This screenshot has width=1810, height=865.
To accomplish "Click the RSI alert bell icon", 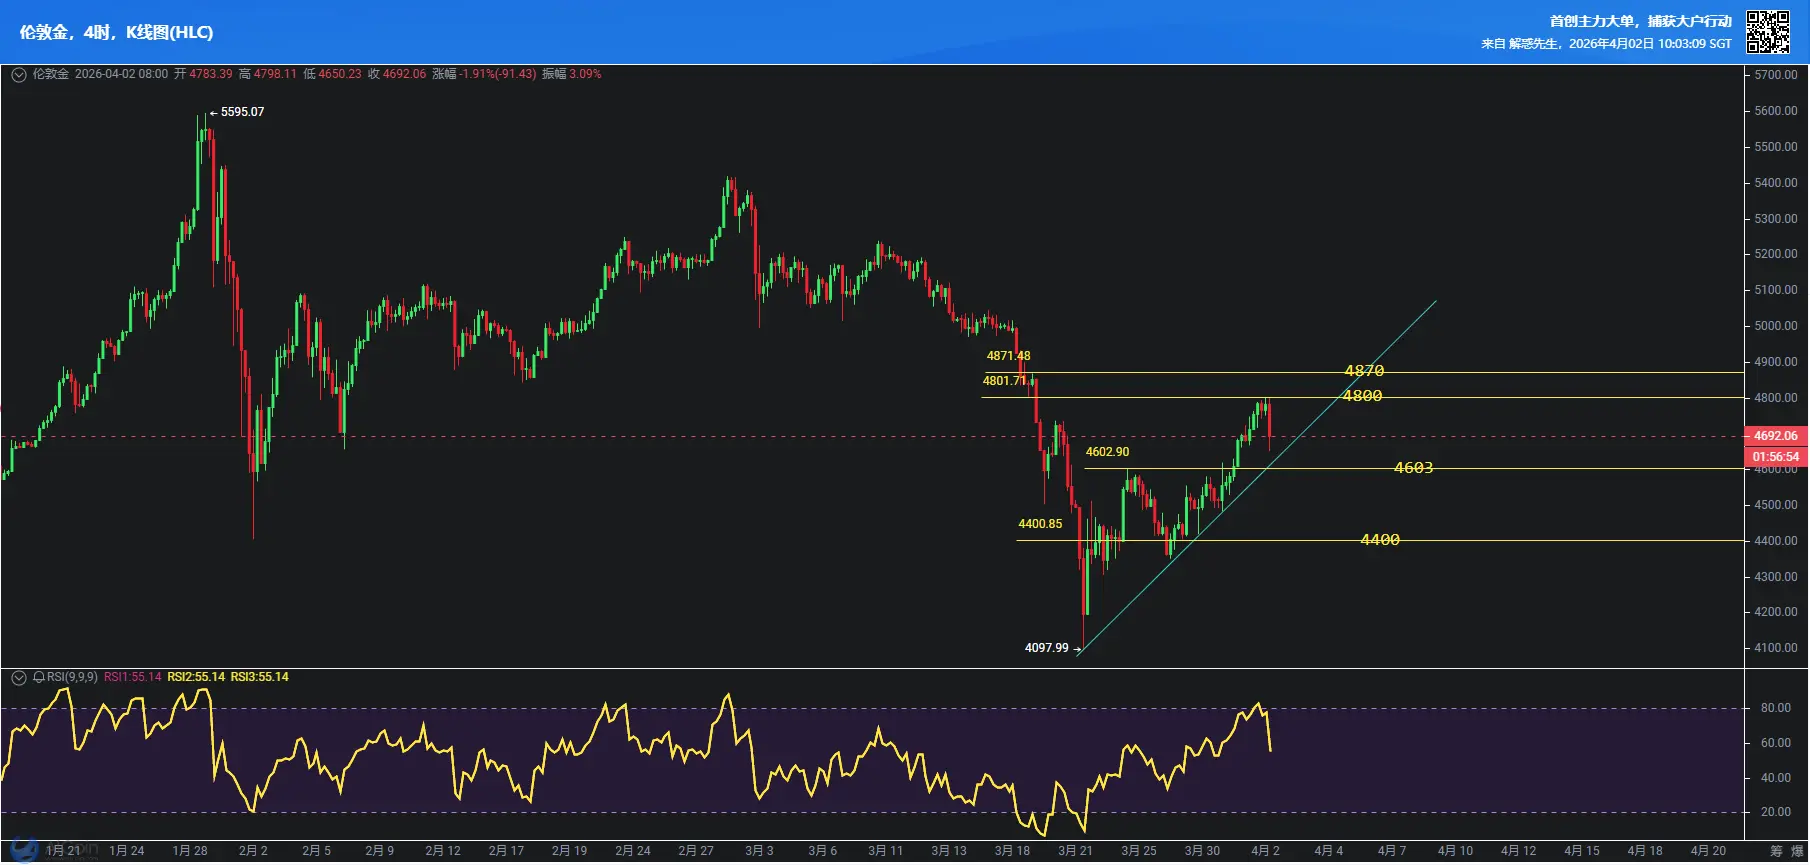I will click(x=39, y=678).
